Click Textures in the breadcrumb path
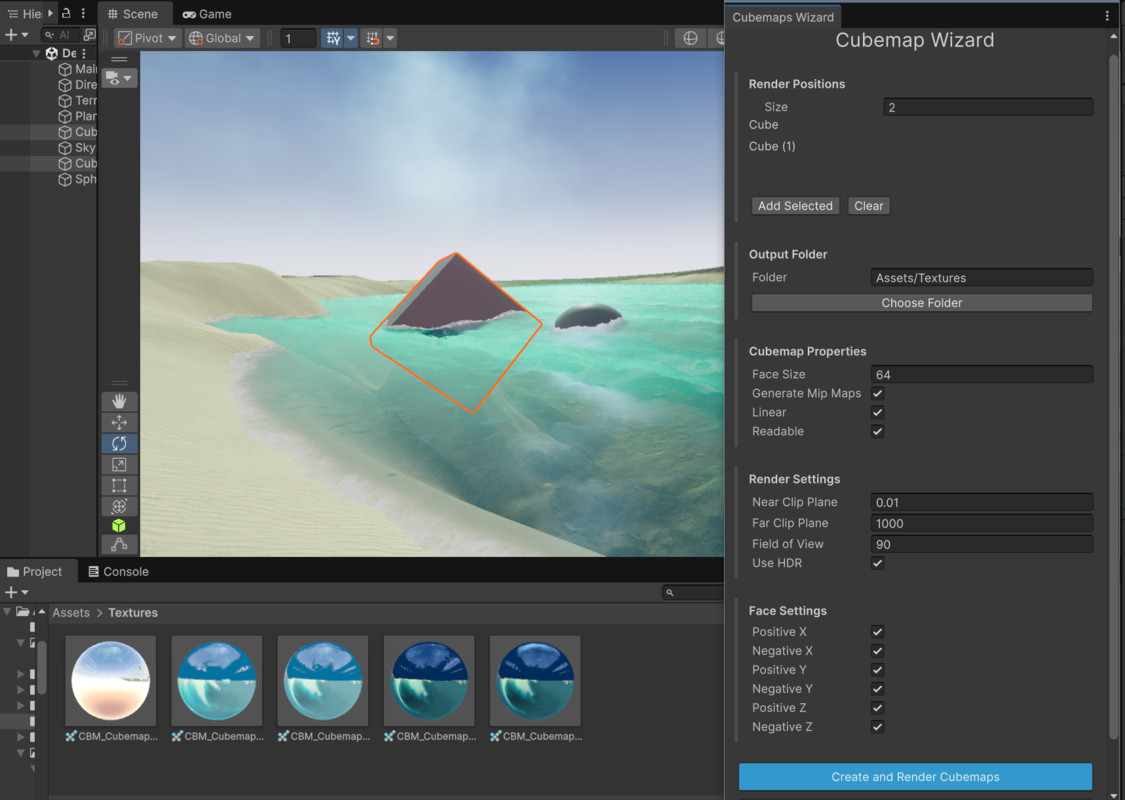 tap(133, 613)
